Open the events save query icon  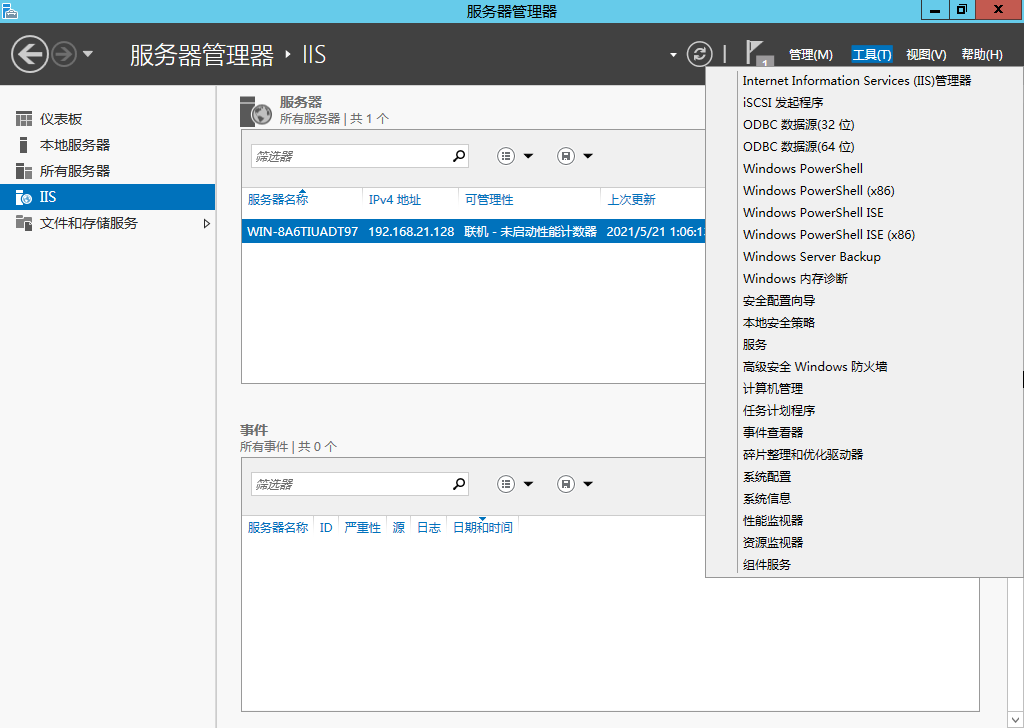click(565, 484)
